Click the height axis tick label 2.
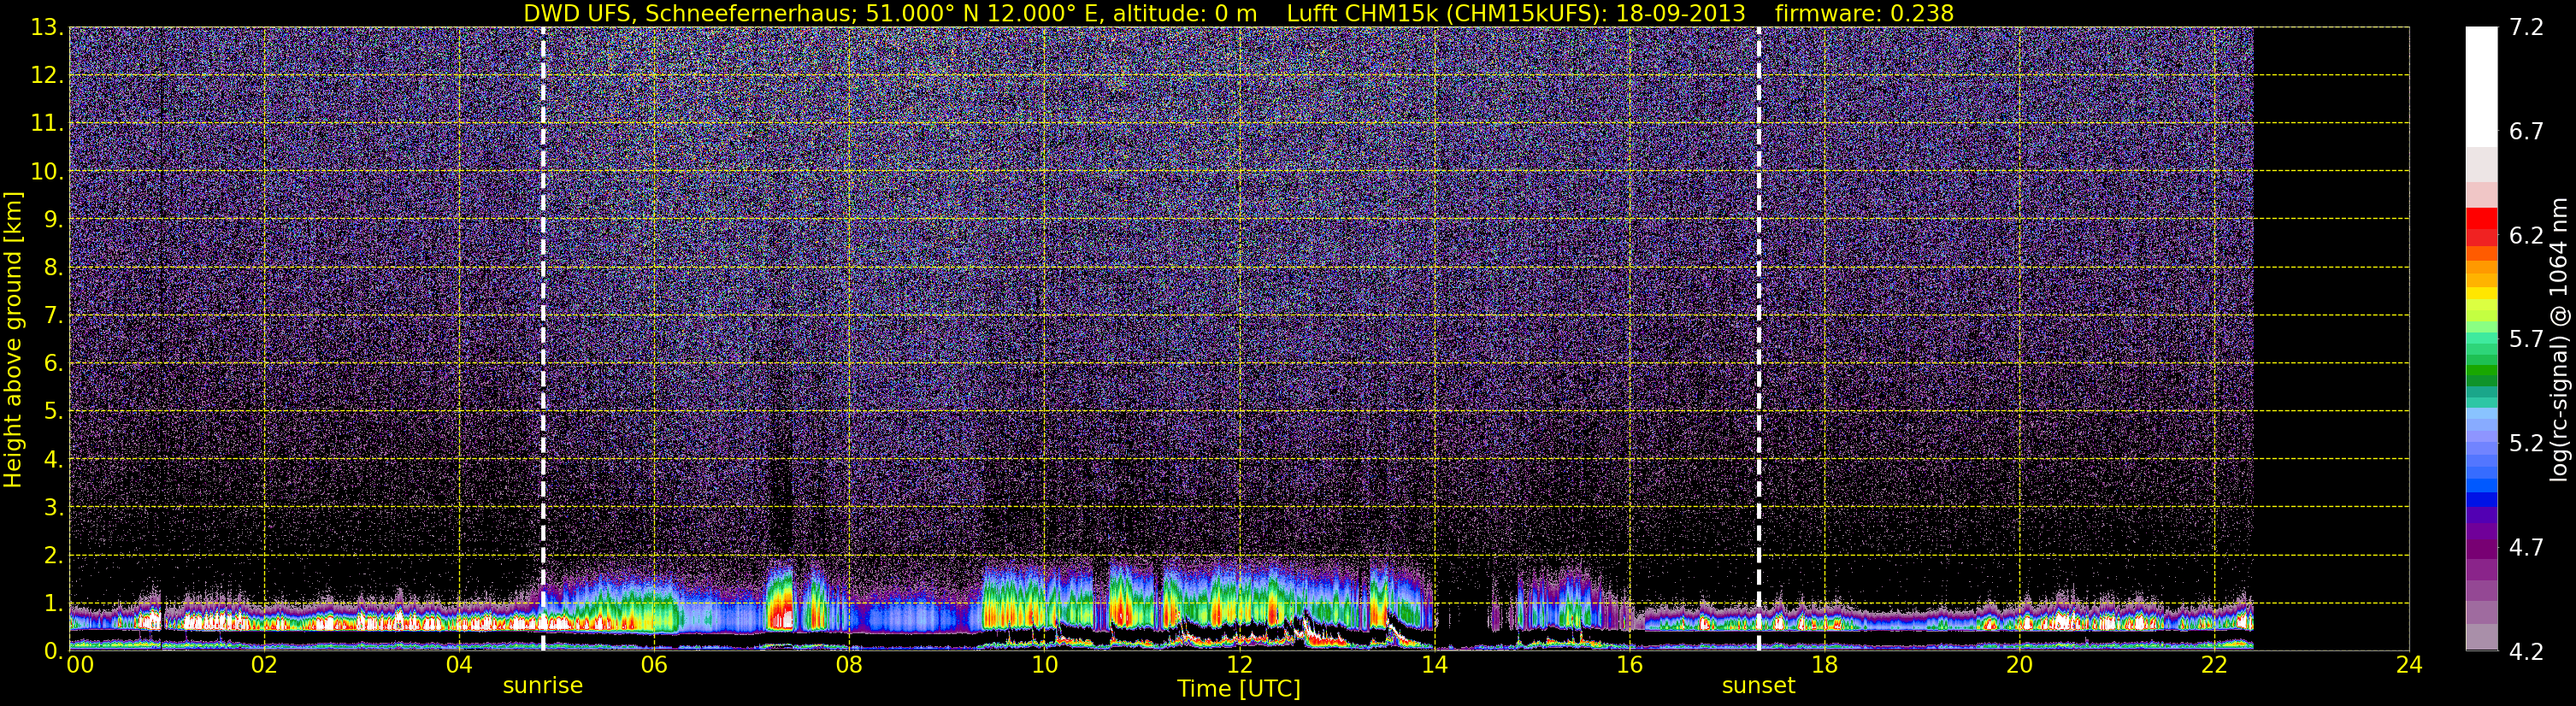Screen dimensions: 2576x706 (53, 556)
